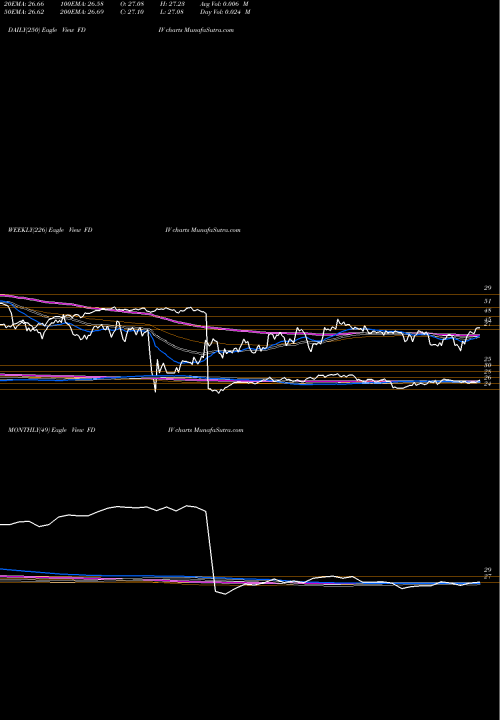Click the MONTHLY(49) chart title
Viewport: 500px width, 720px height.
[x=51, y=430]
